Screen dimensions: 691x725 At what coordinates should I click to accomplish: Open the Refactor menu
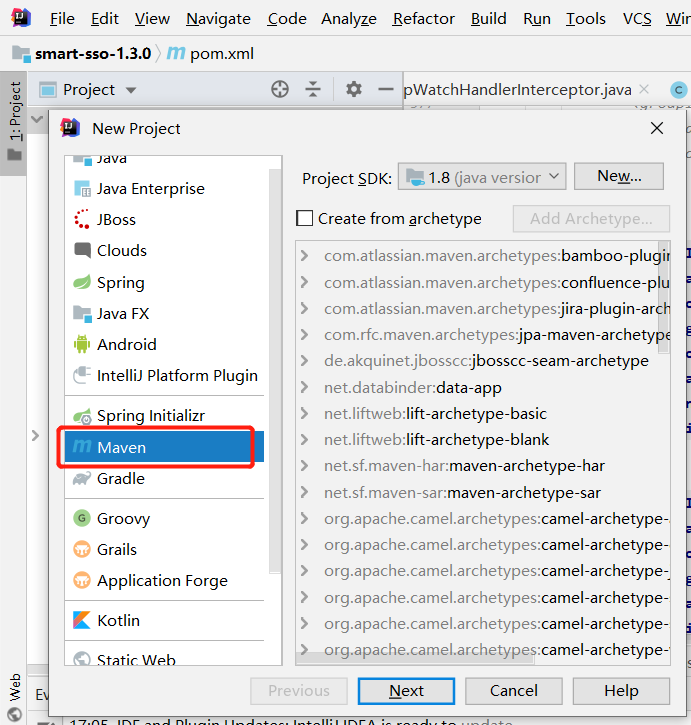pos(424,18)
